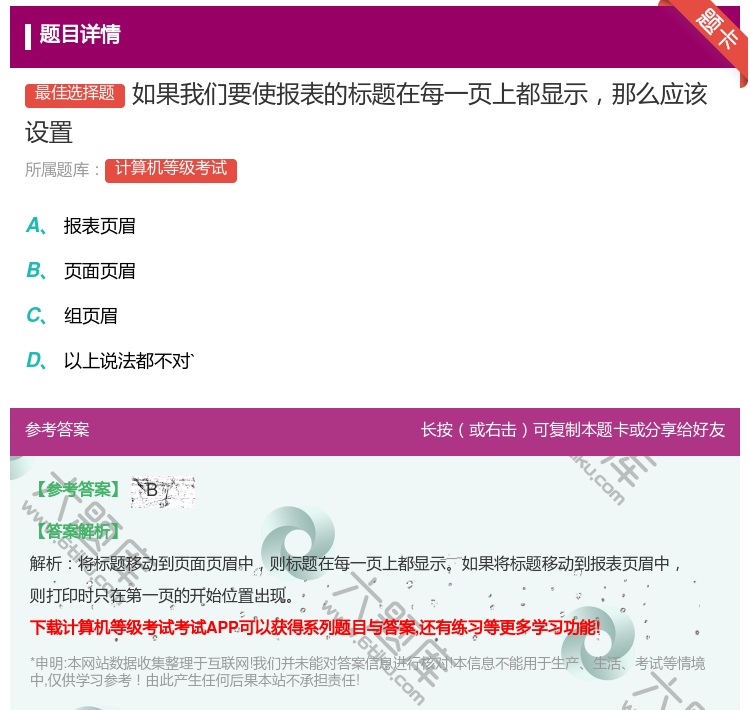Click the teal letter A option marker
The width and height of the screenshot is (750, 710).
point(36,225)
